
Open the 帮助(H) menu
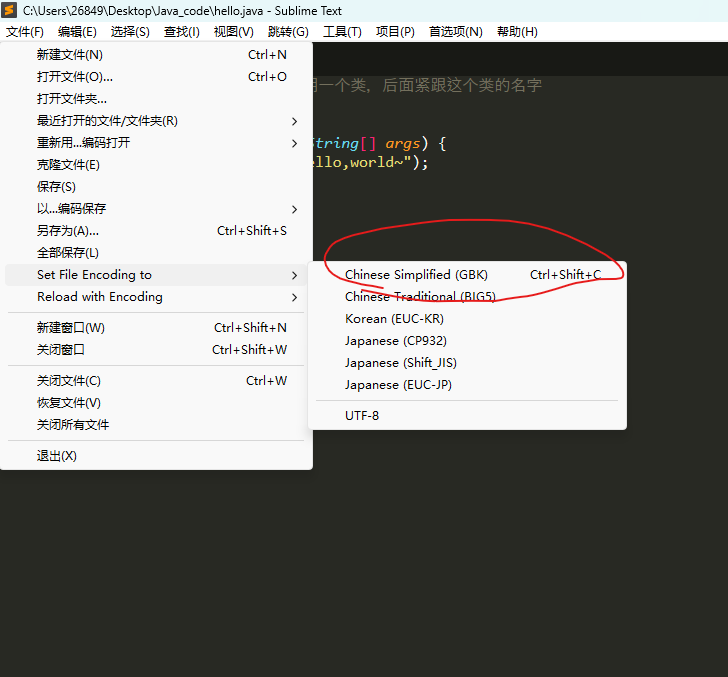click(x=517, y=32)
